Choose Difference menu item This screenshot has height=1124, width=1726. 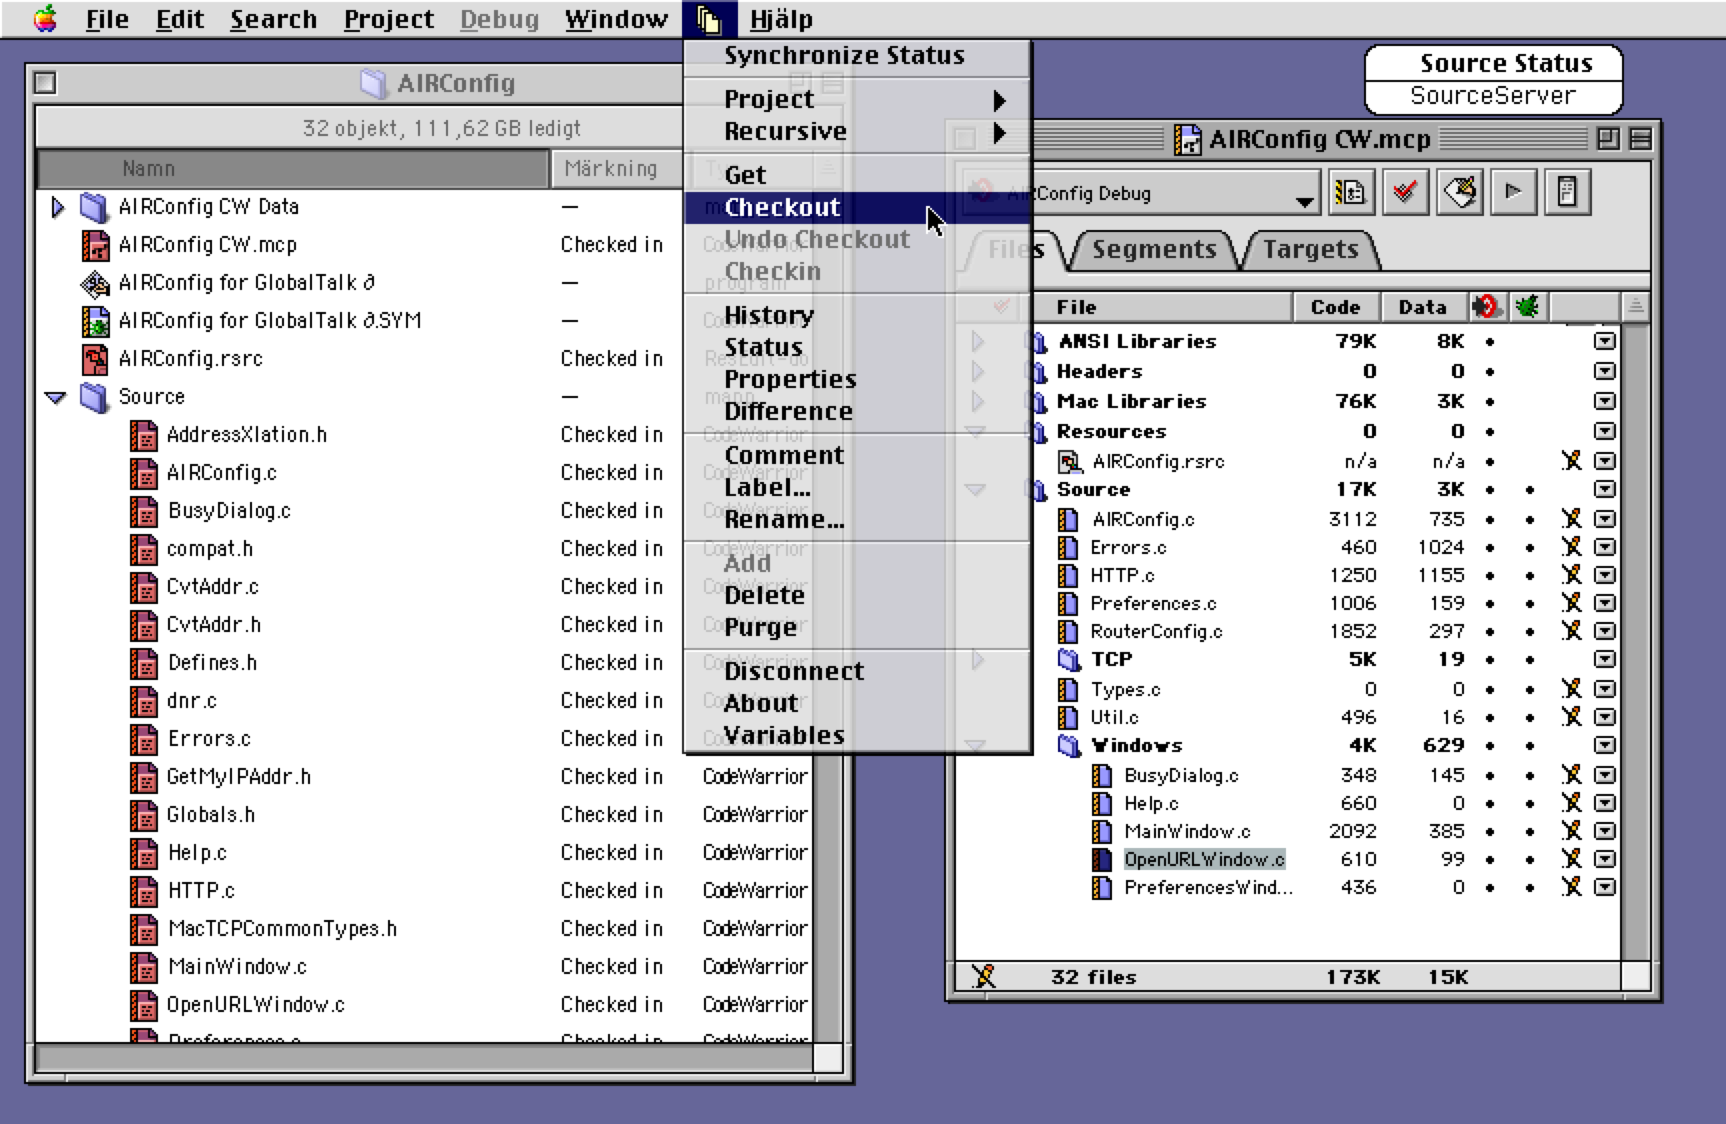pyautogui.click(x=857, y=411)
